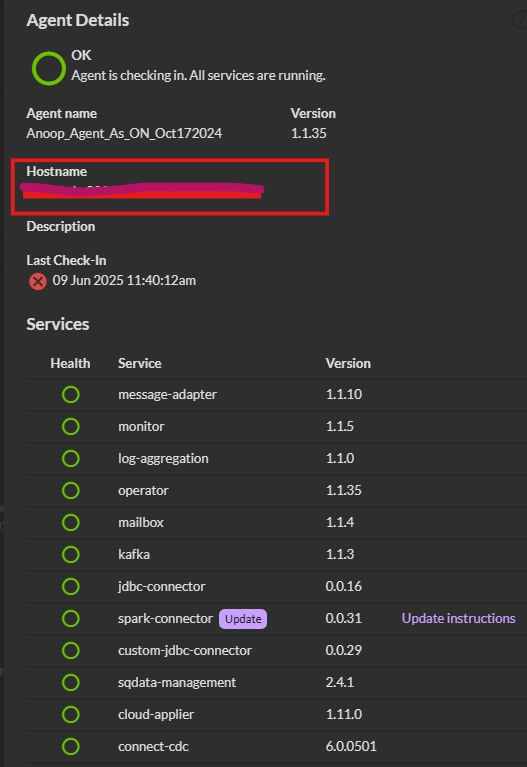Click version 0.0.29 of custom-jdbc-connector

pos(344,650)
